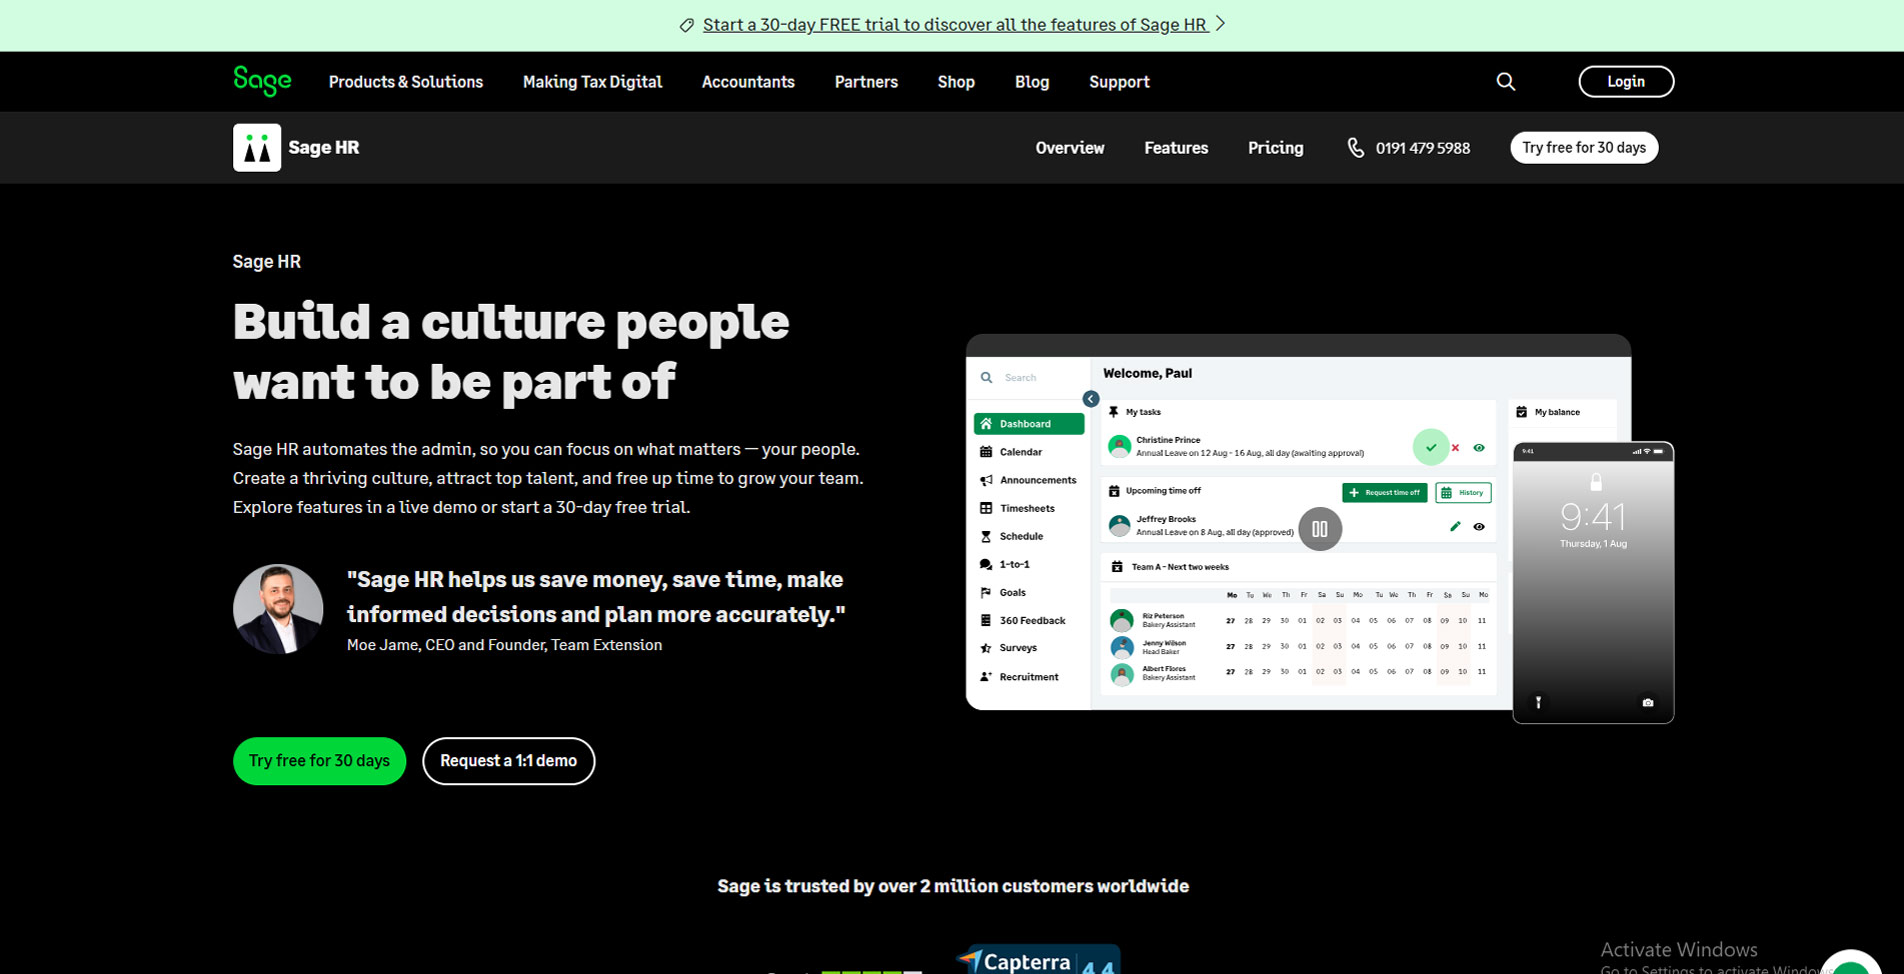Viewport: 1904px width, 974px height.
Task: Click the Sage green logo
Action: pos(262,81)
